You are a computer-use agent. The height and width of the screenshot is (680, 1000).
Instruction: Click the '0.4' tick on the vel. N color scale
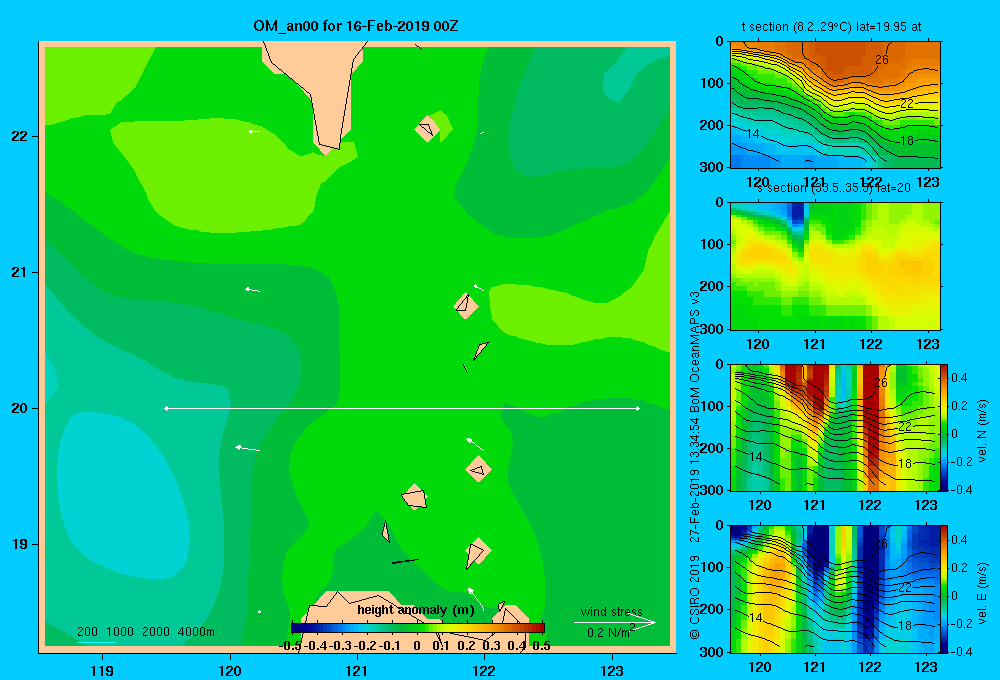pos(959,378)
